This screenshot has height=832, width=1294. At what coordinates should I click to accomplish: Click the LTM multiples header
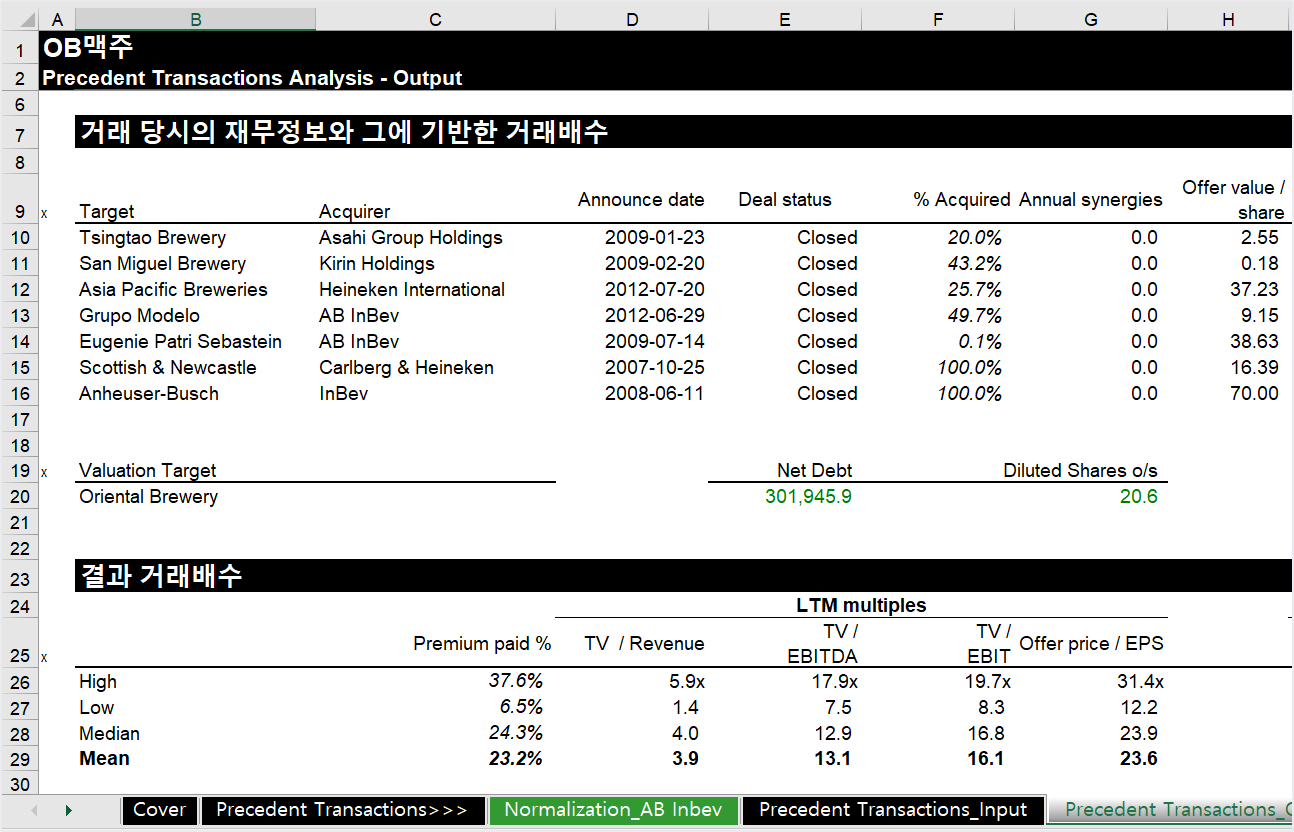tap(861, 606)
